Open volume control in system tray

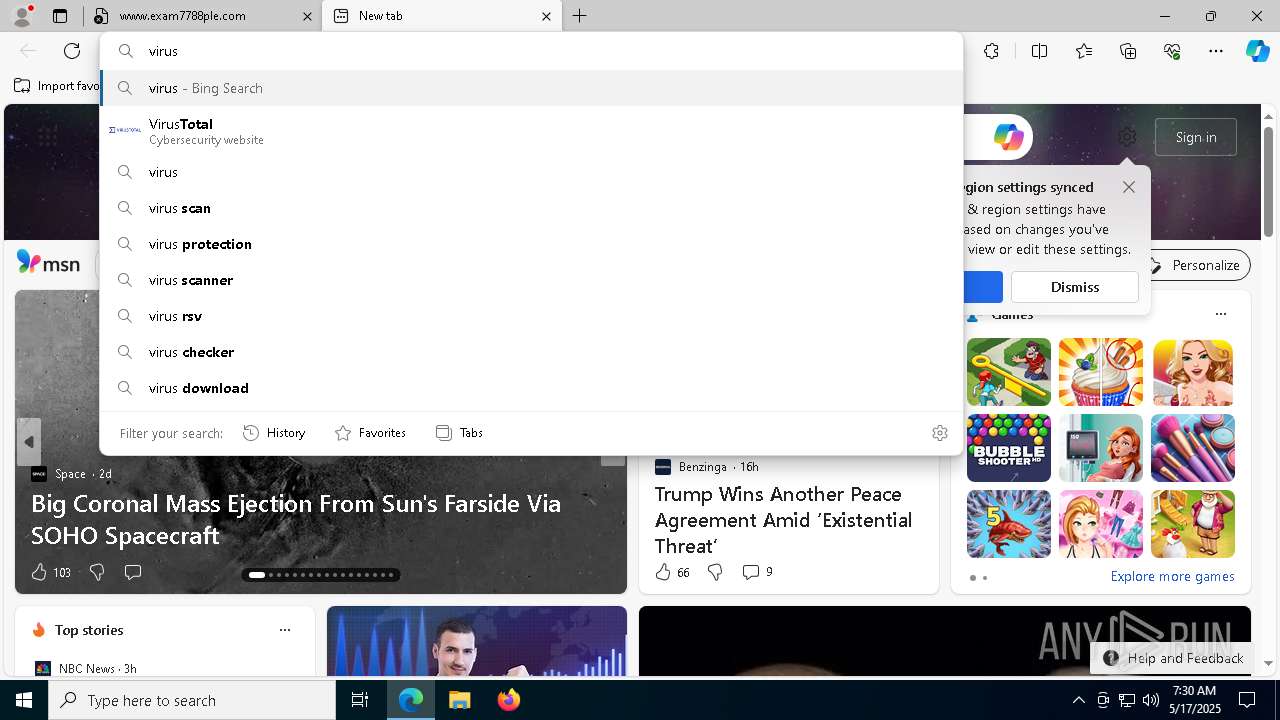coord(1151,700)
